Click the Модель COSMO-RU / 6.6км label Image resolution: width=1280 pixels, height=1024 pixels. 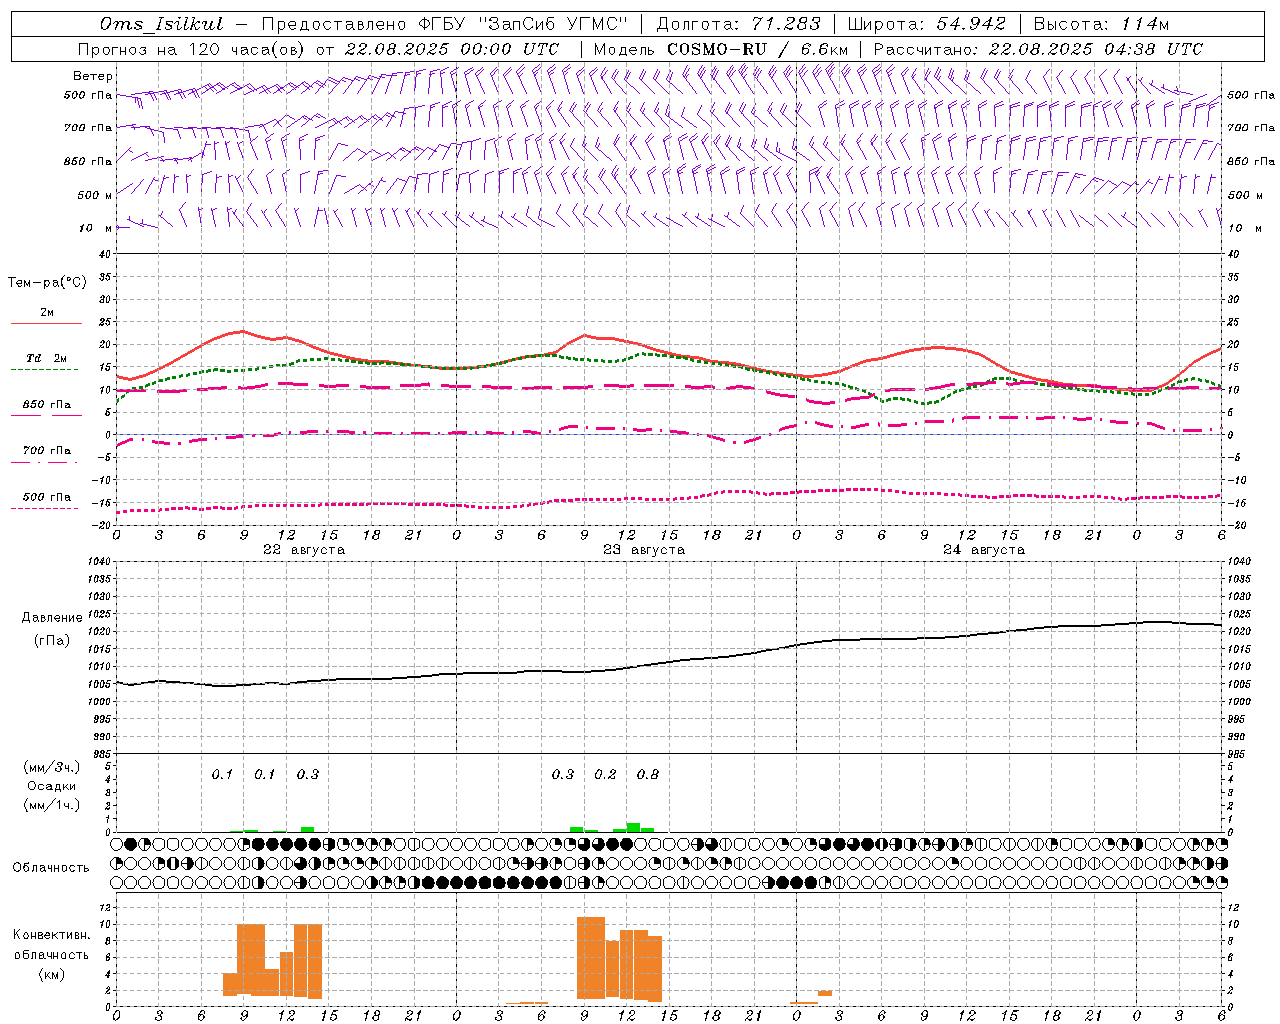(x=720, y=49)
